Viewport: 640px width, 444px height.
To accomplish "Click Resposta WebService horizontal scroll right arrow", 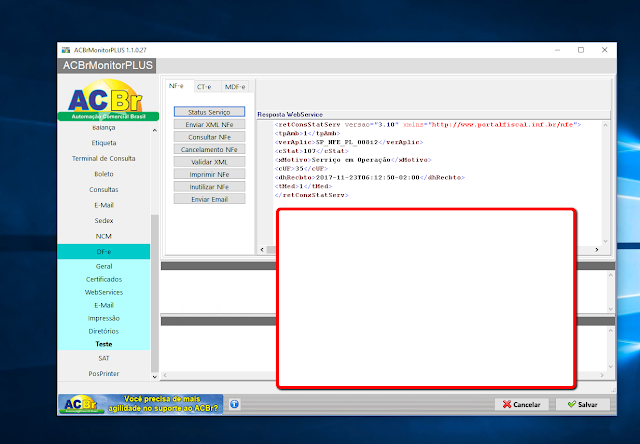I will pyautogui.click(x=597, y=250).
